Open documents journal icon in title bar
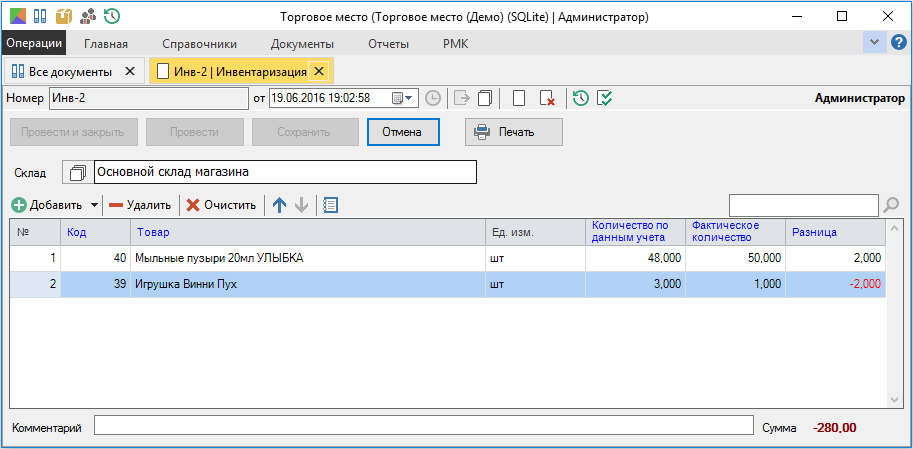 point(40,16)
